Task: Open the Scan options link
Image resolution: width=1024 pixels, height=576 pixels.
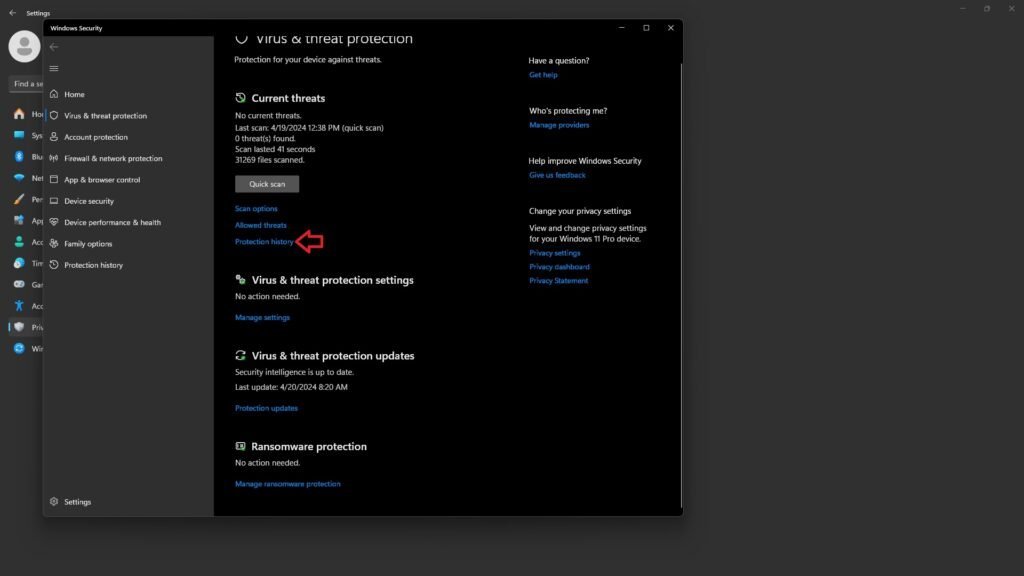Action: click(x=256, y=209)
